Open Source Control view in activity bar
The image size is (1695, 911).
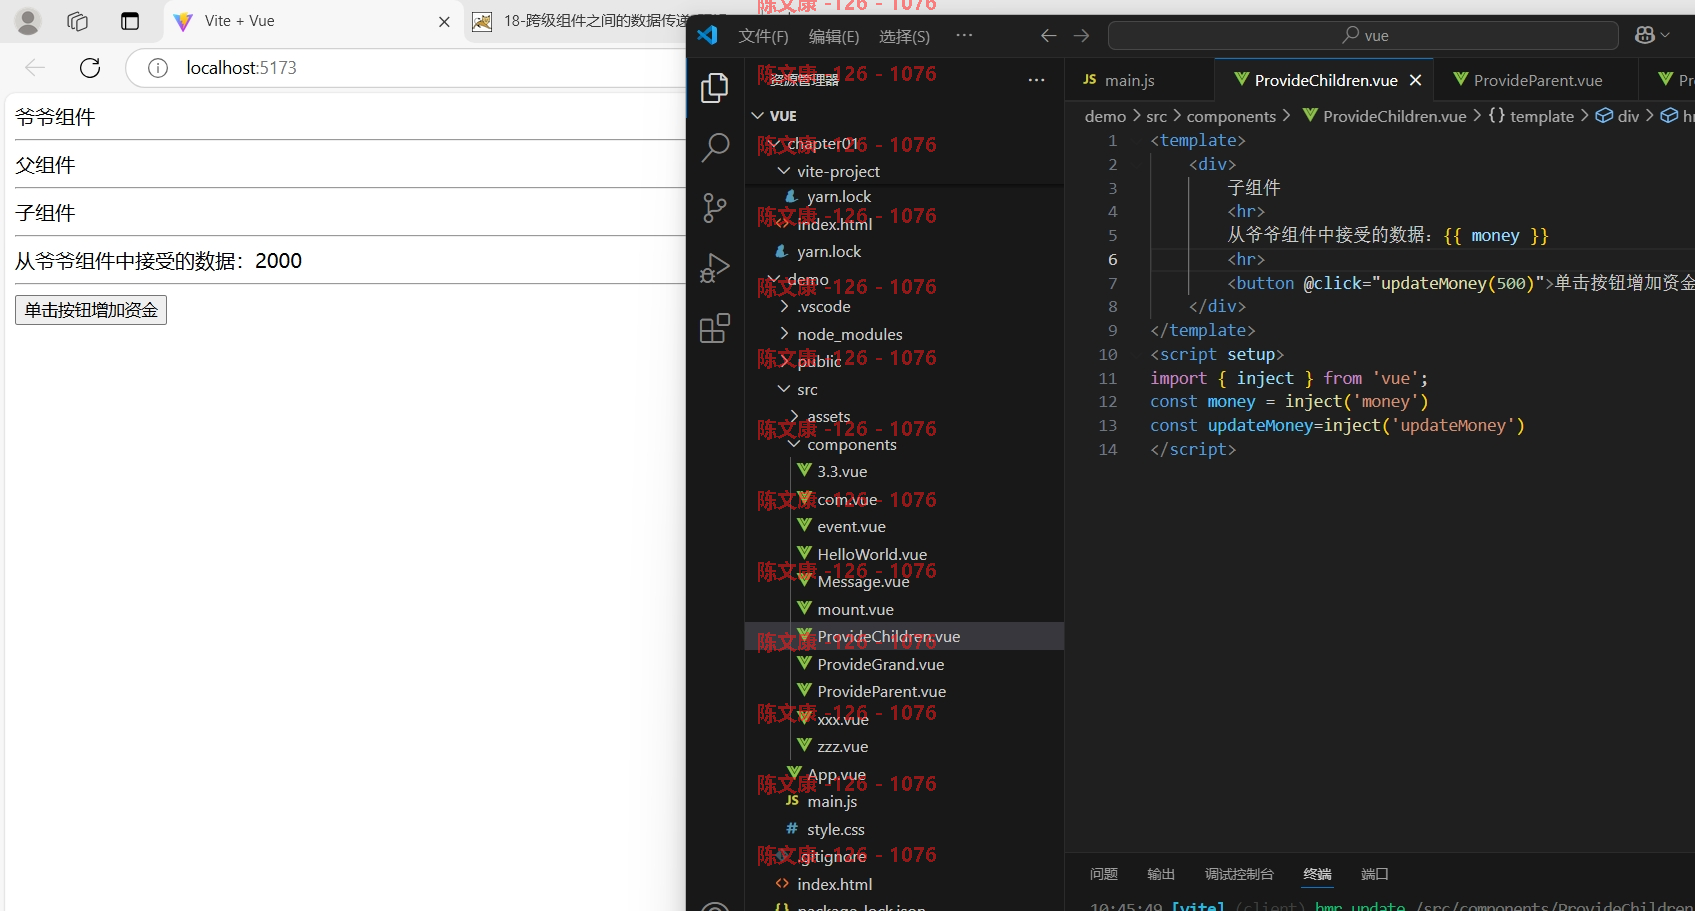(x=715, y=208)
